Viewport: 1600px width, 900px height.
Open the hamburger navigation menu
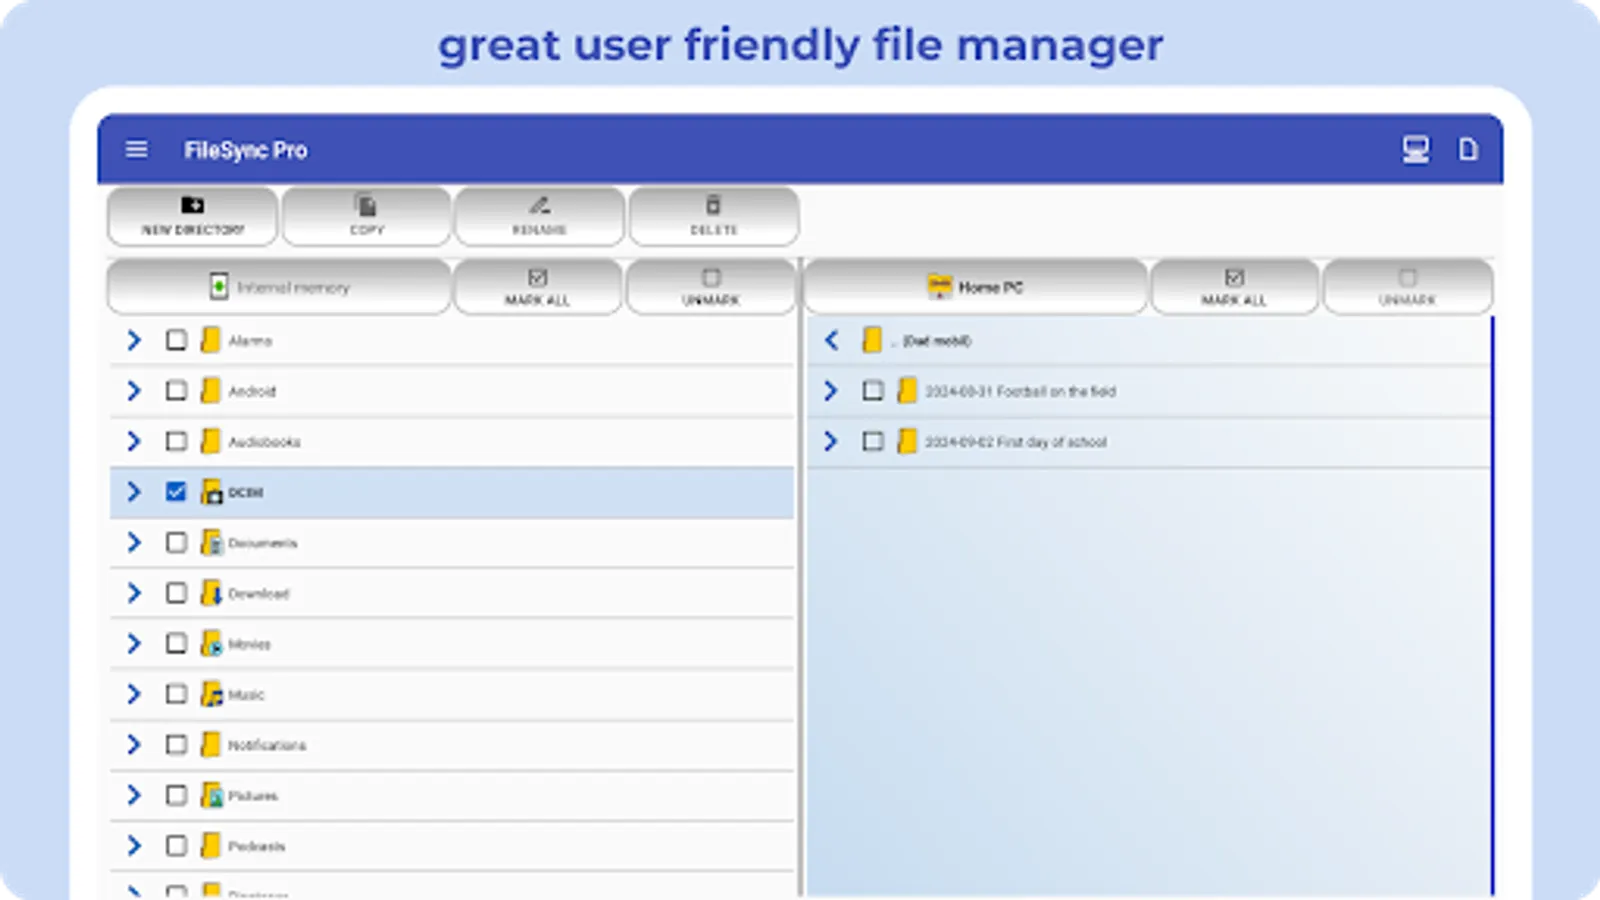(x=137, y=149)
